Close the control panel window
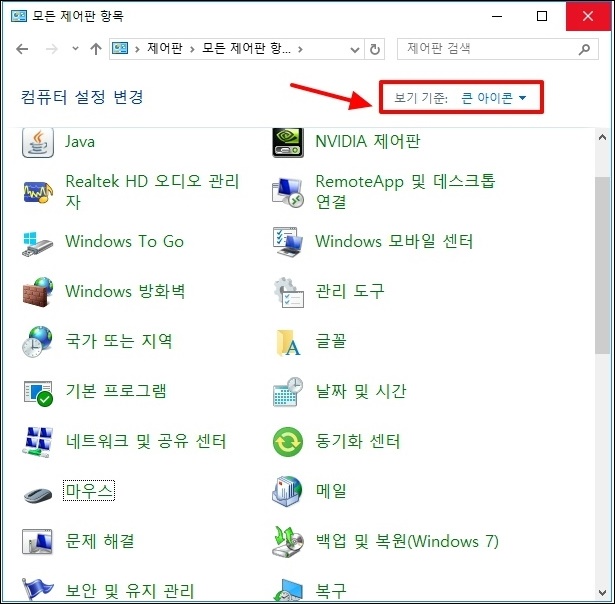Image resolution: width=615 pixels, height=604 pixels. tap(588, 16)
